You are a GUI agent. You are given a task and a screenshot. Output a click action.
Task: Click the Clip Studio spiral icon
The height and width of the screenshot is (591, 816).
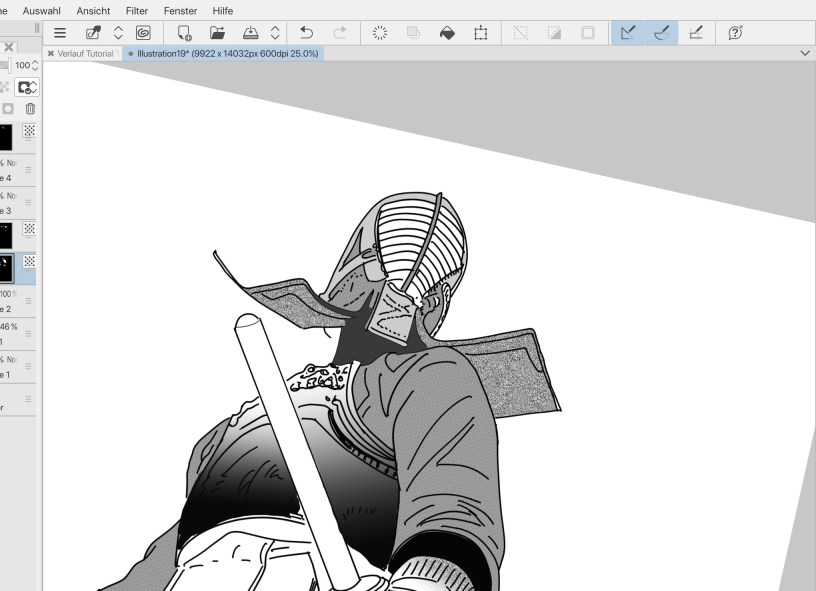(x=143, y=33)
